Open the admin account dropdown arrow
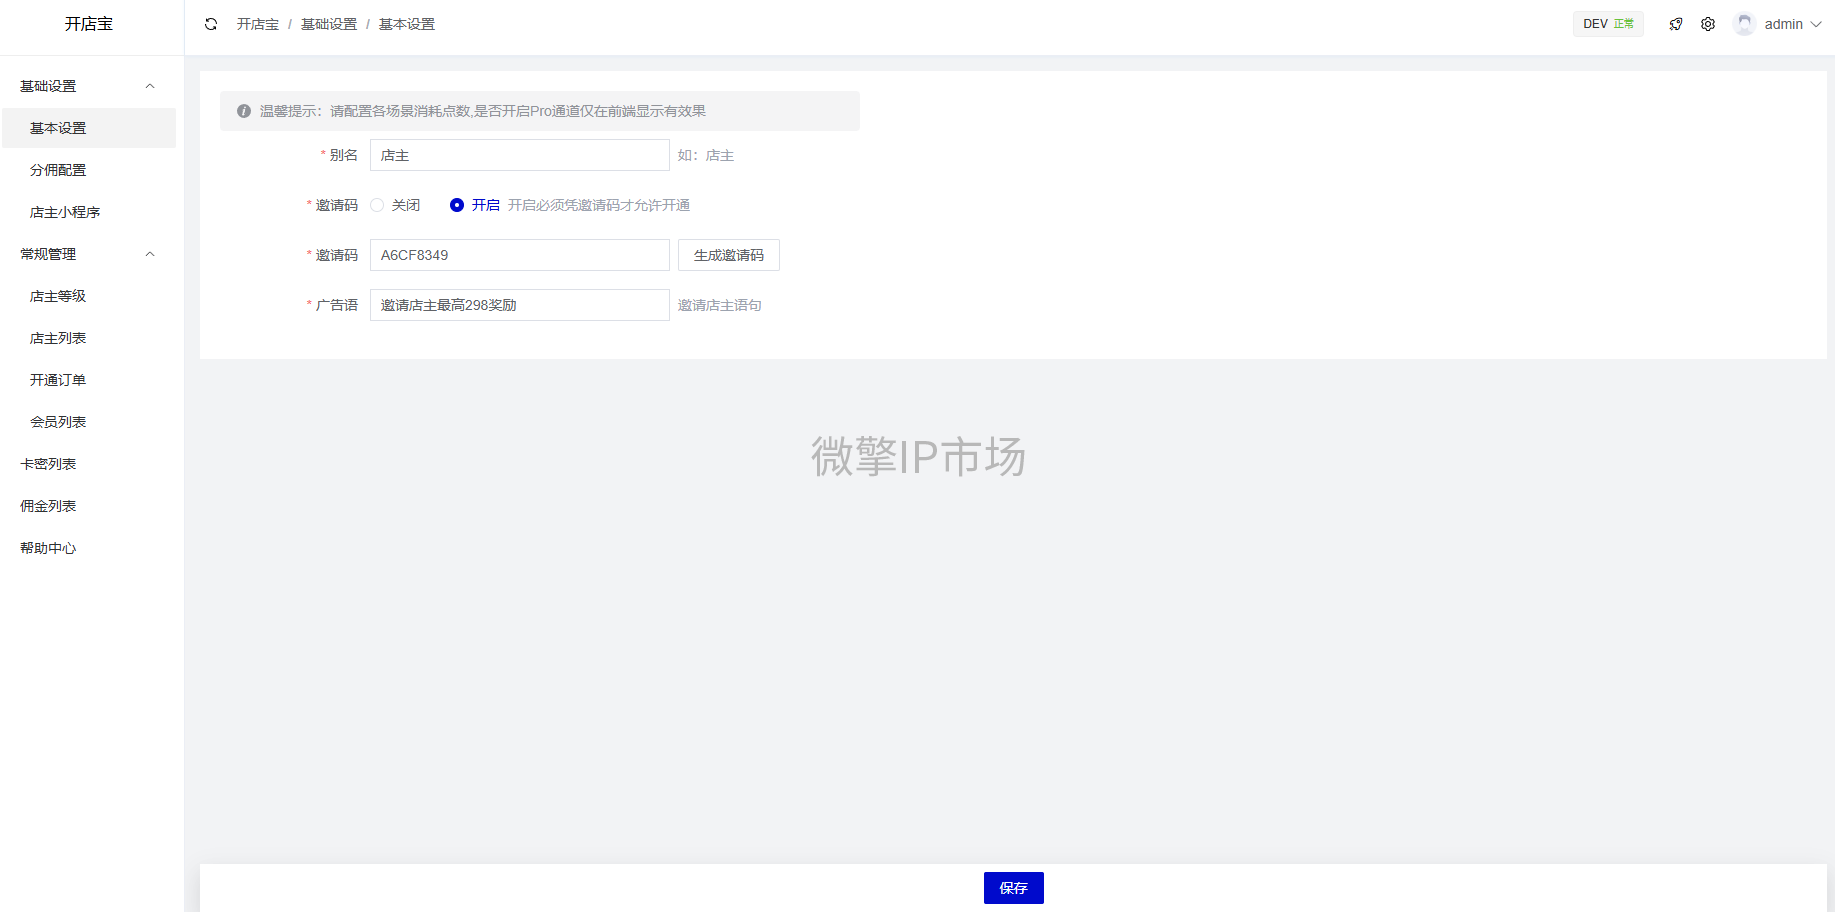Screen dimensions: 1835x912 pos(1816,24)
